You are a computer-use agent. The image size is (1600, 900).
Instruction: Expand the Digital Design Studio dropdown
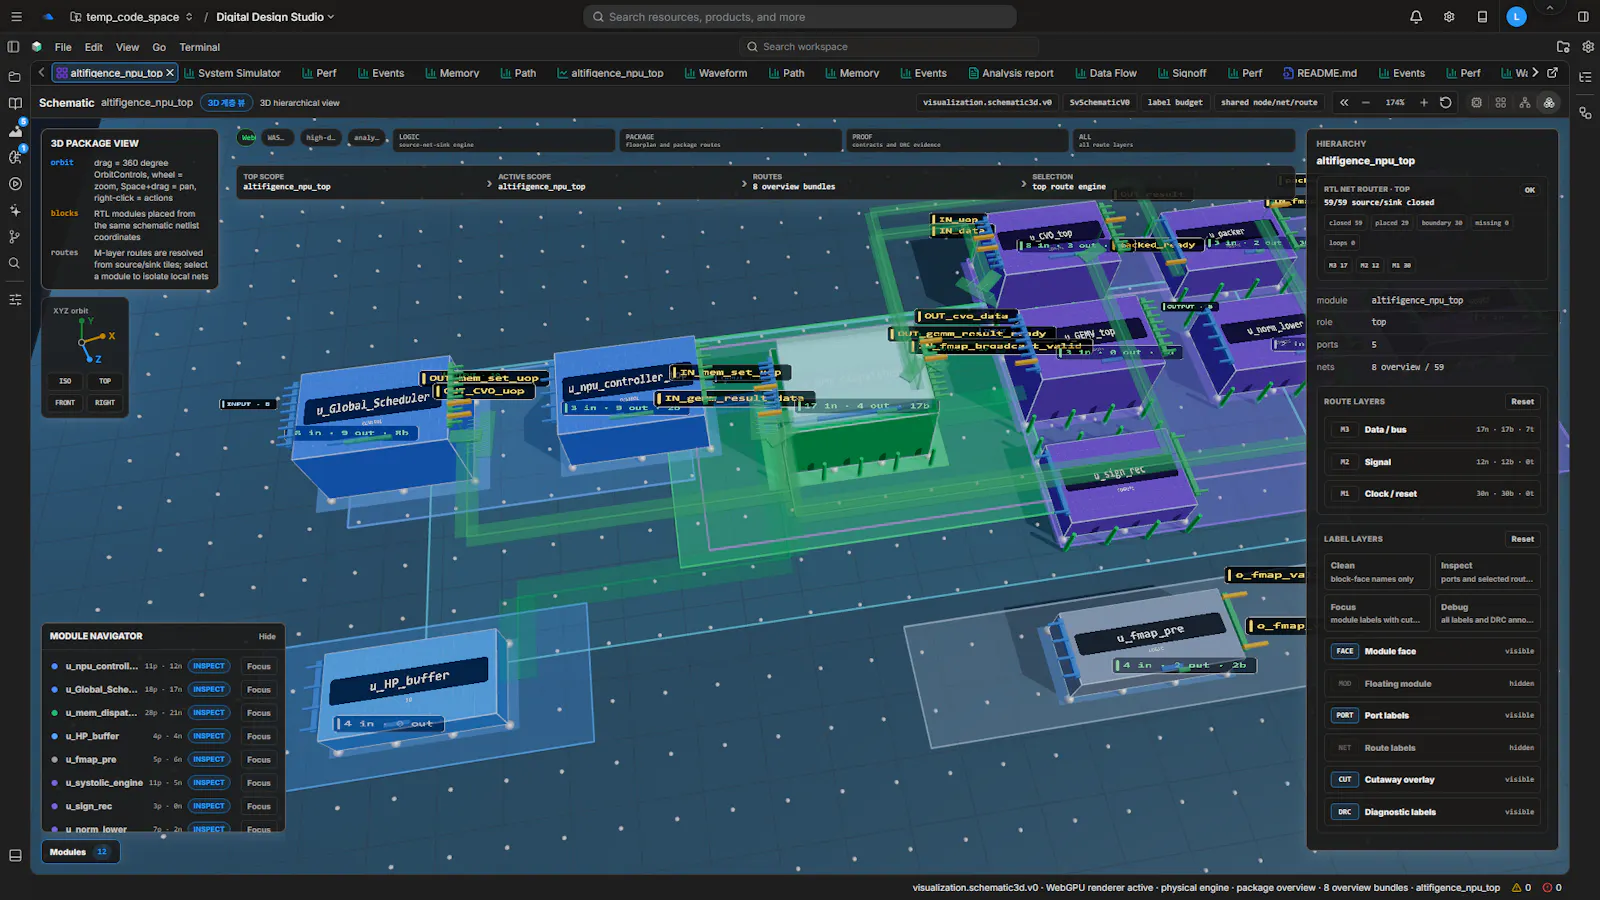(275, 17)
